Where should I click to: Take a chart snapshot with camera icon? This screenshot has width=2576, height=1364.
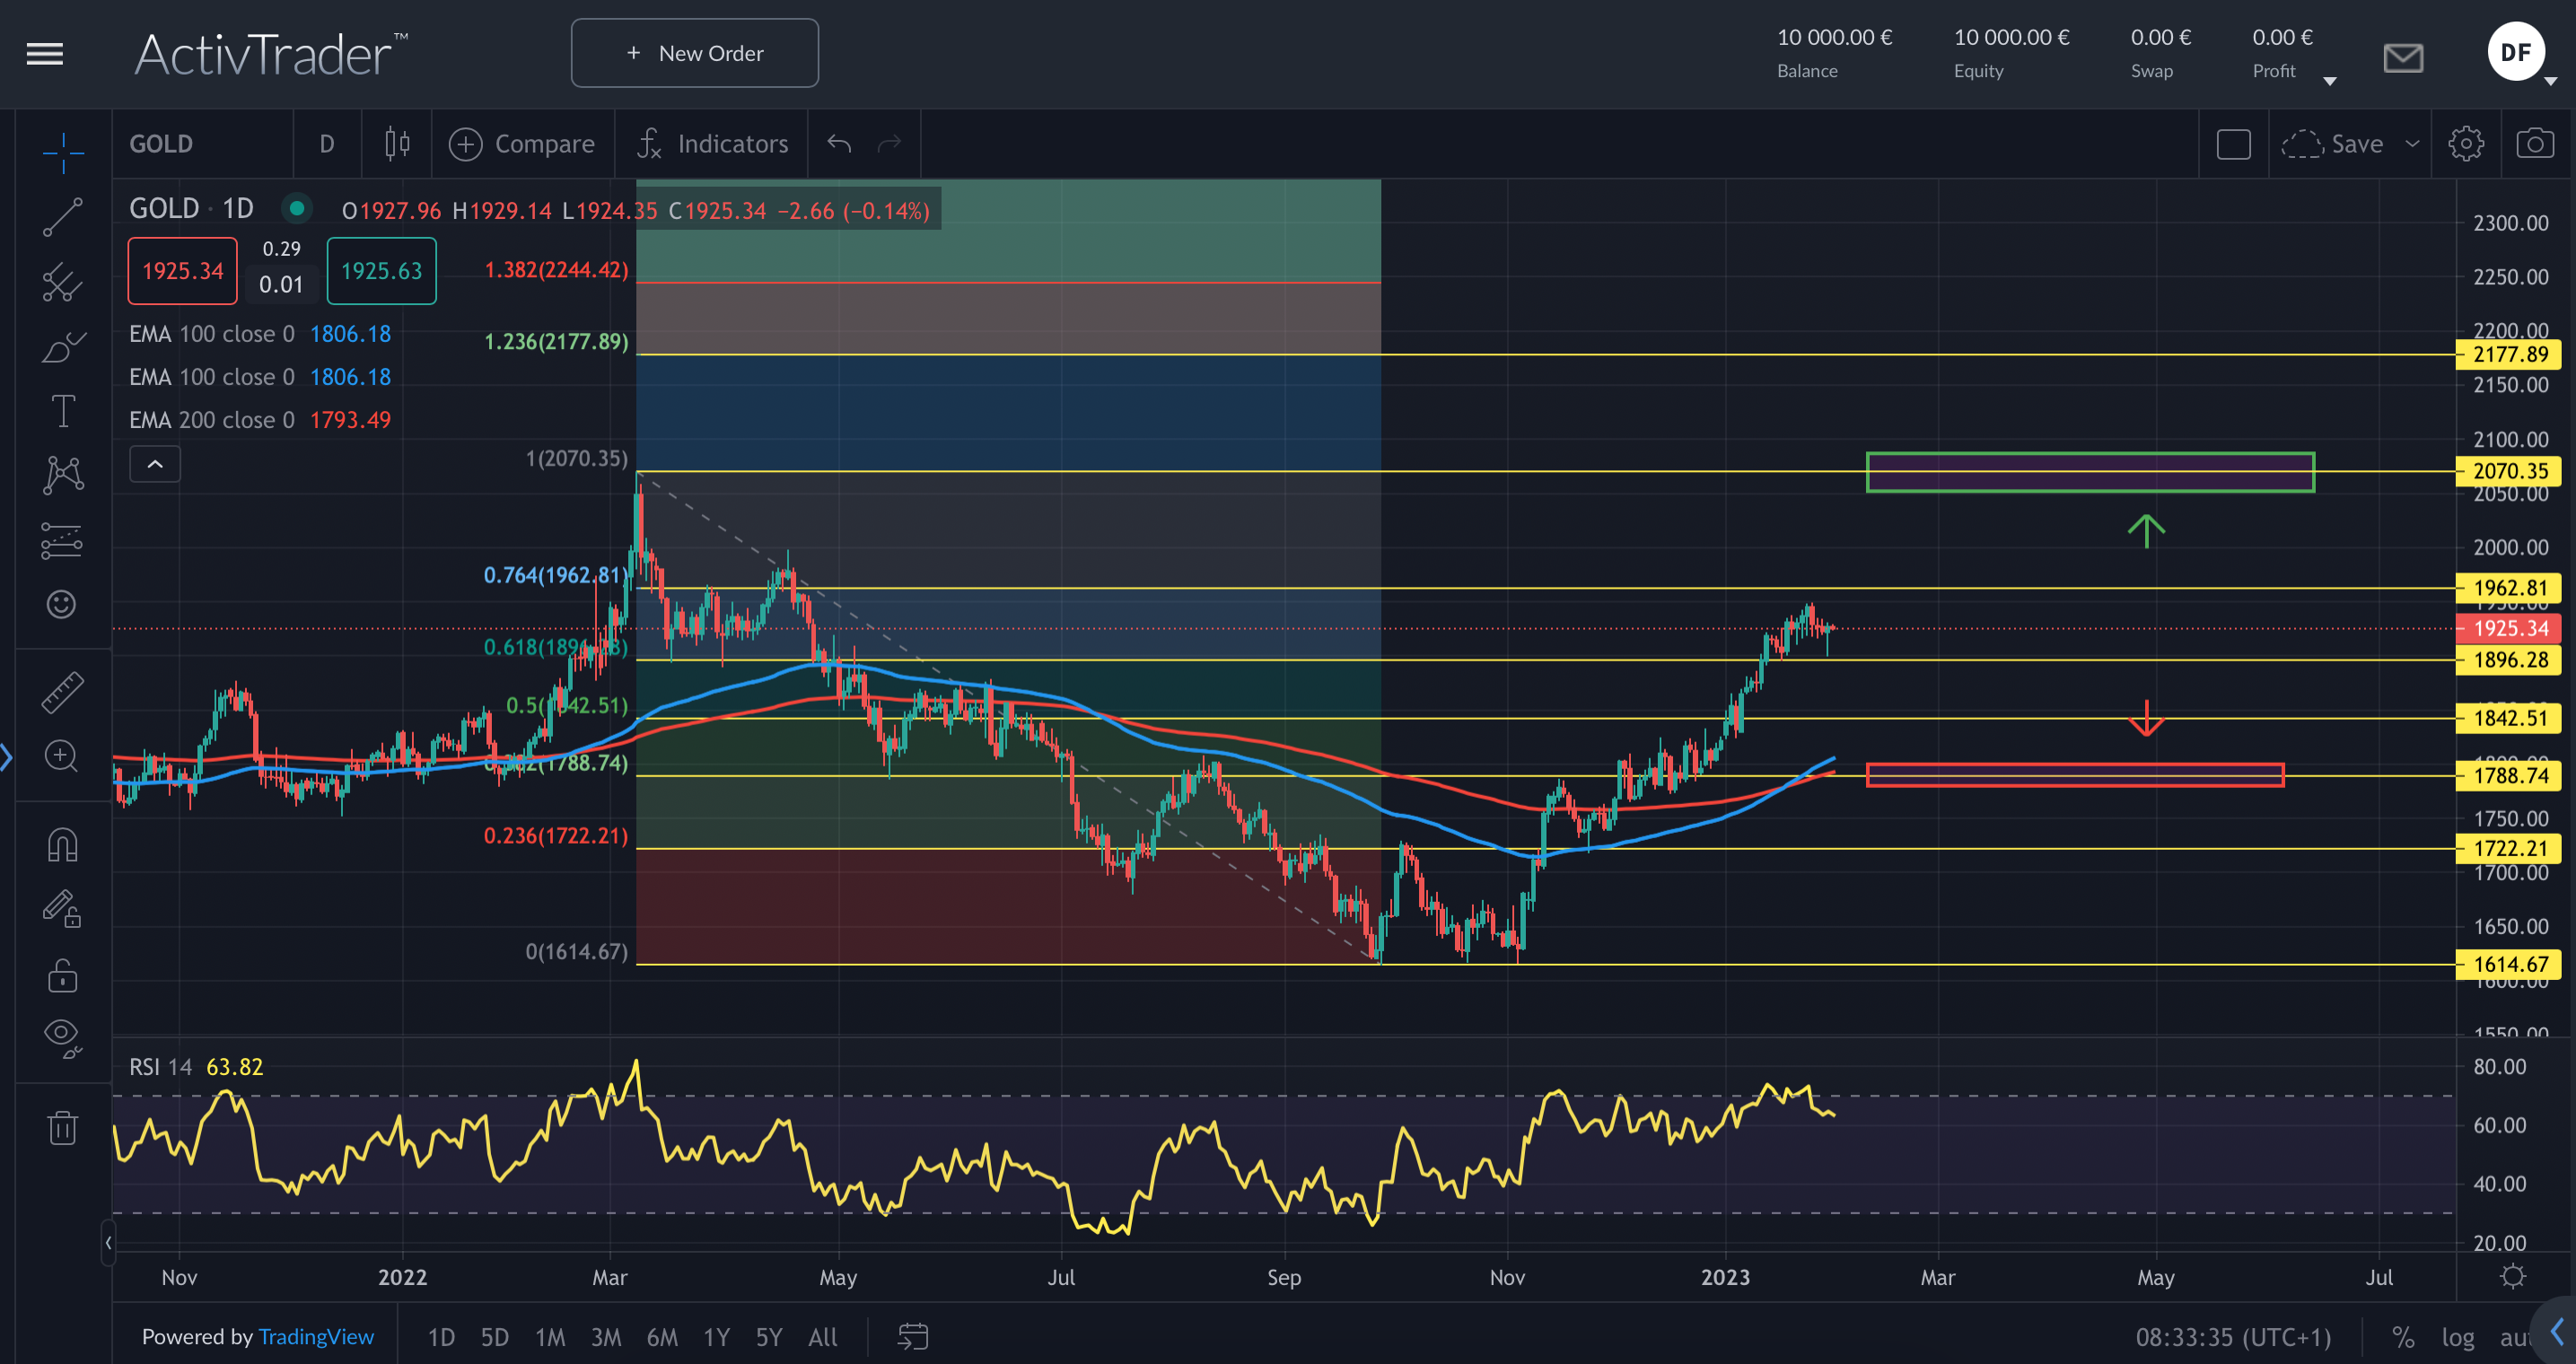(2534, 144)
